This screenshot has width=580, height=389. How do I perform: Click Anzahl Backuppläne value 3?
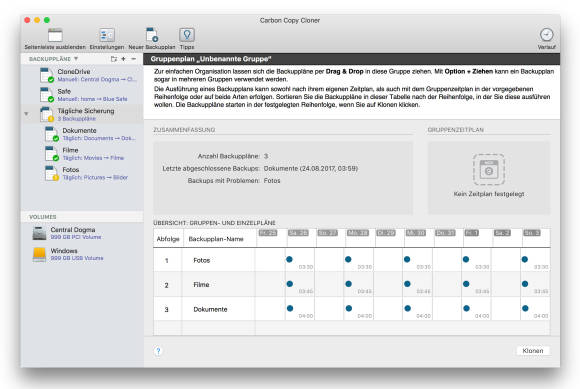(266, 156)
